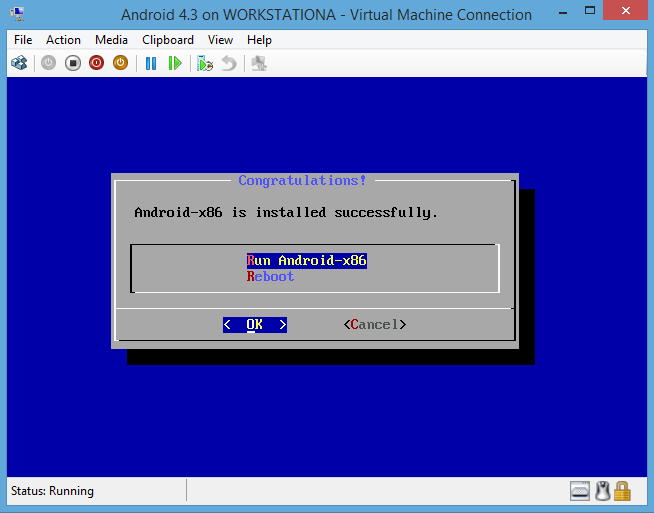Create a checkpoint using the snapshot icon
Screen dimensions: 654x513
pyautogui.click(x=205, y=63)
